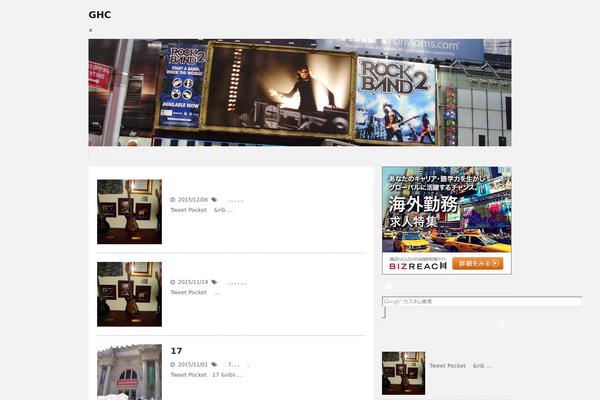
Task: Open the post titled 17
Action: [176, 351]
